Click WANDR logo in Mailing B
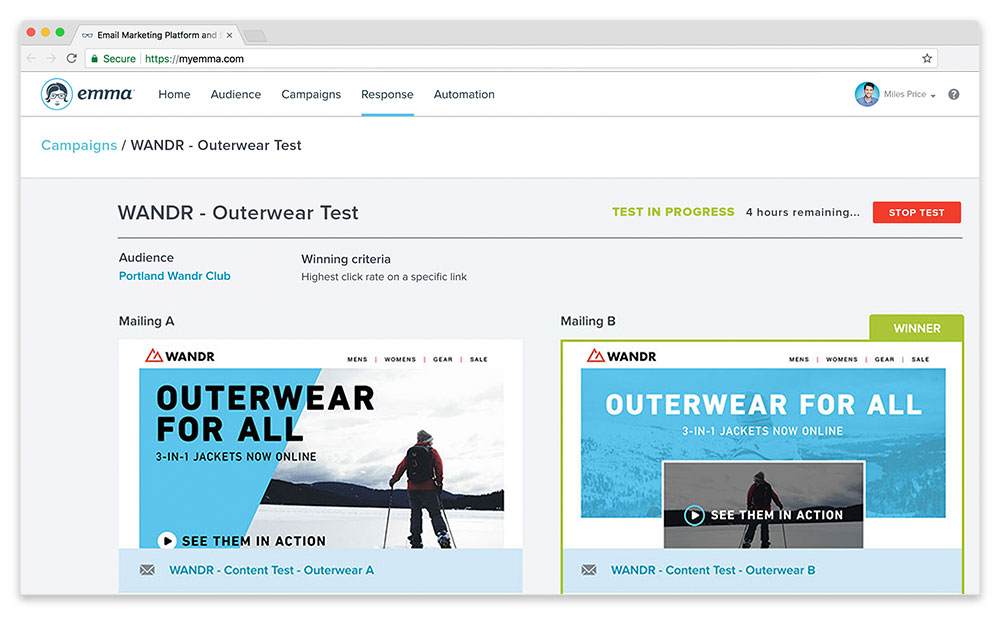The image size is (1000, 617). (x=622, y=356)
